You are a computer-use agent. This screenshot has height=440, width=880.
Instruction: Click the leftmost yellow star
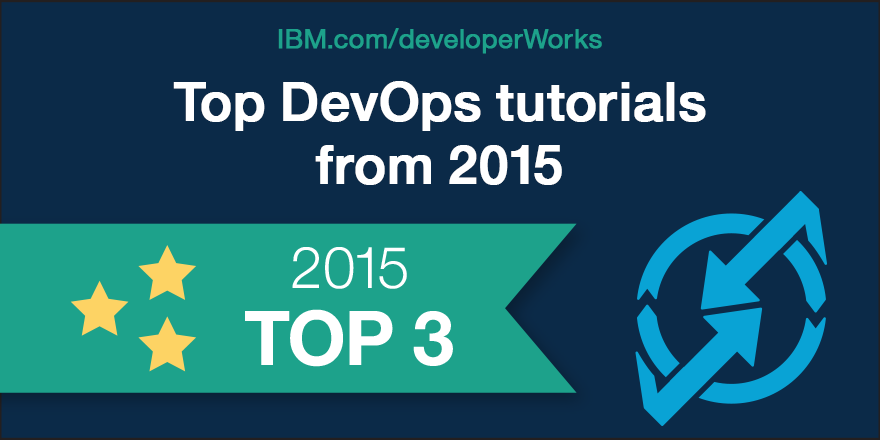coord(99,308)
